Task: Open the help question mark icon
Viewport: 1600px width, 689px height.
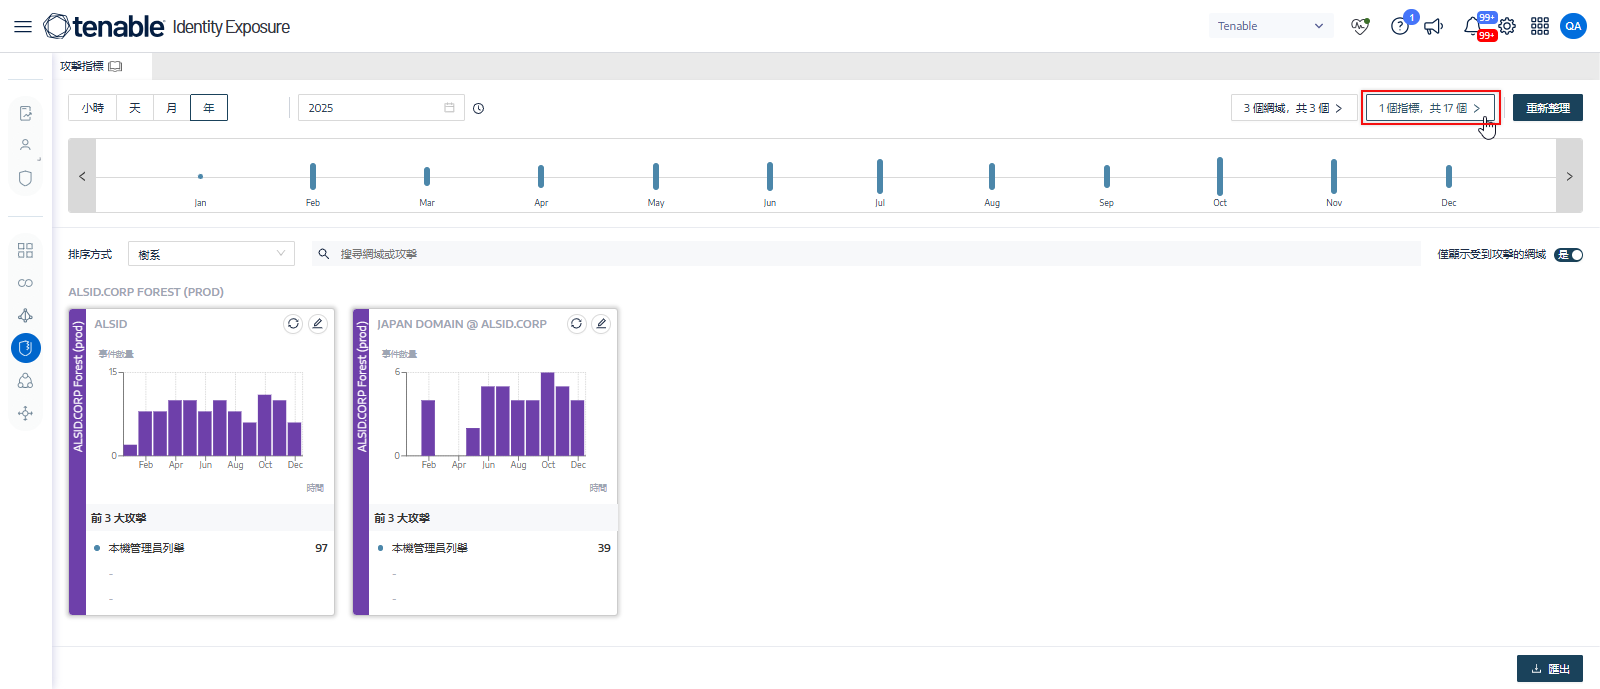Action: point(1400,27)
